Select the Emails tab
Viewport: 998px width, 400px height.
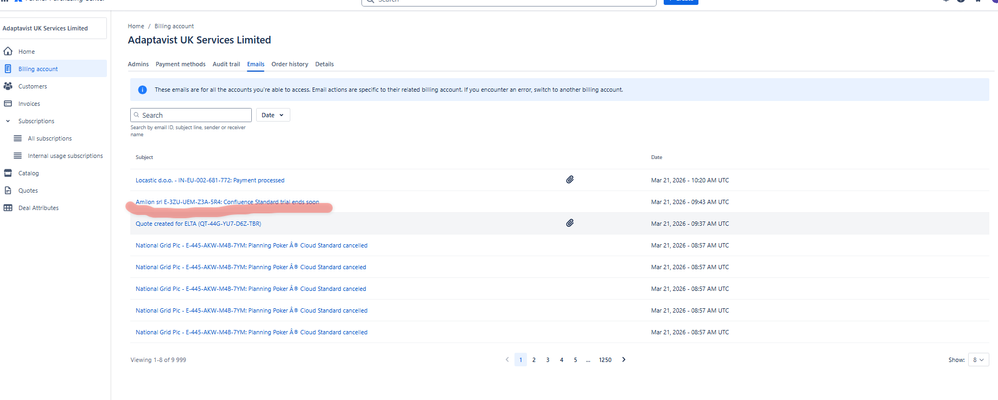coord(256,64)
